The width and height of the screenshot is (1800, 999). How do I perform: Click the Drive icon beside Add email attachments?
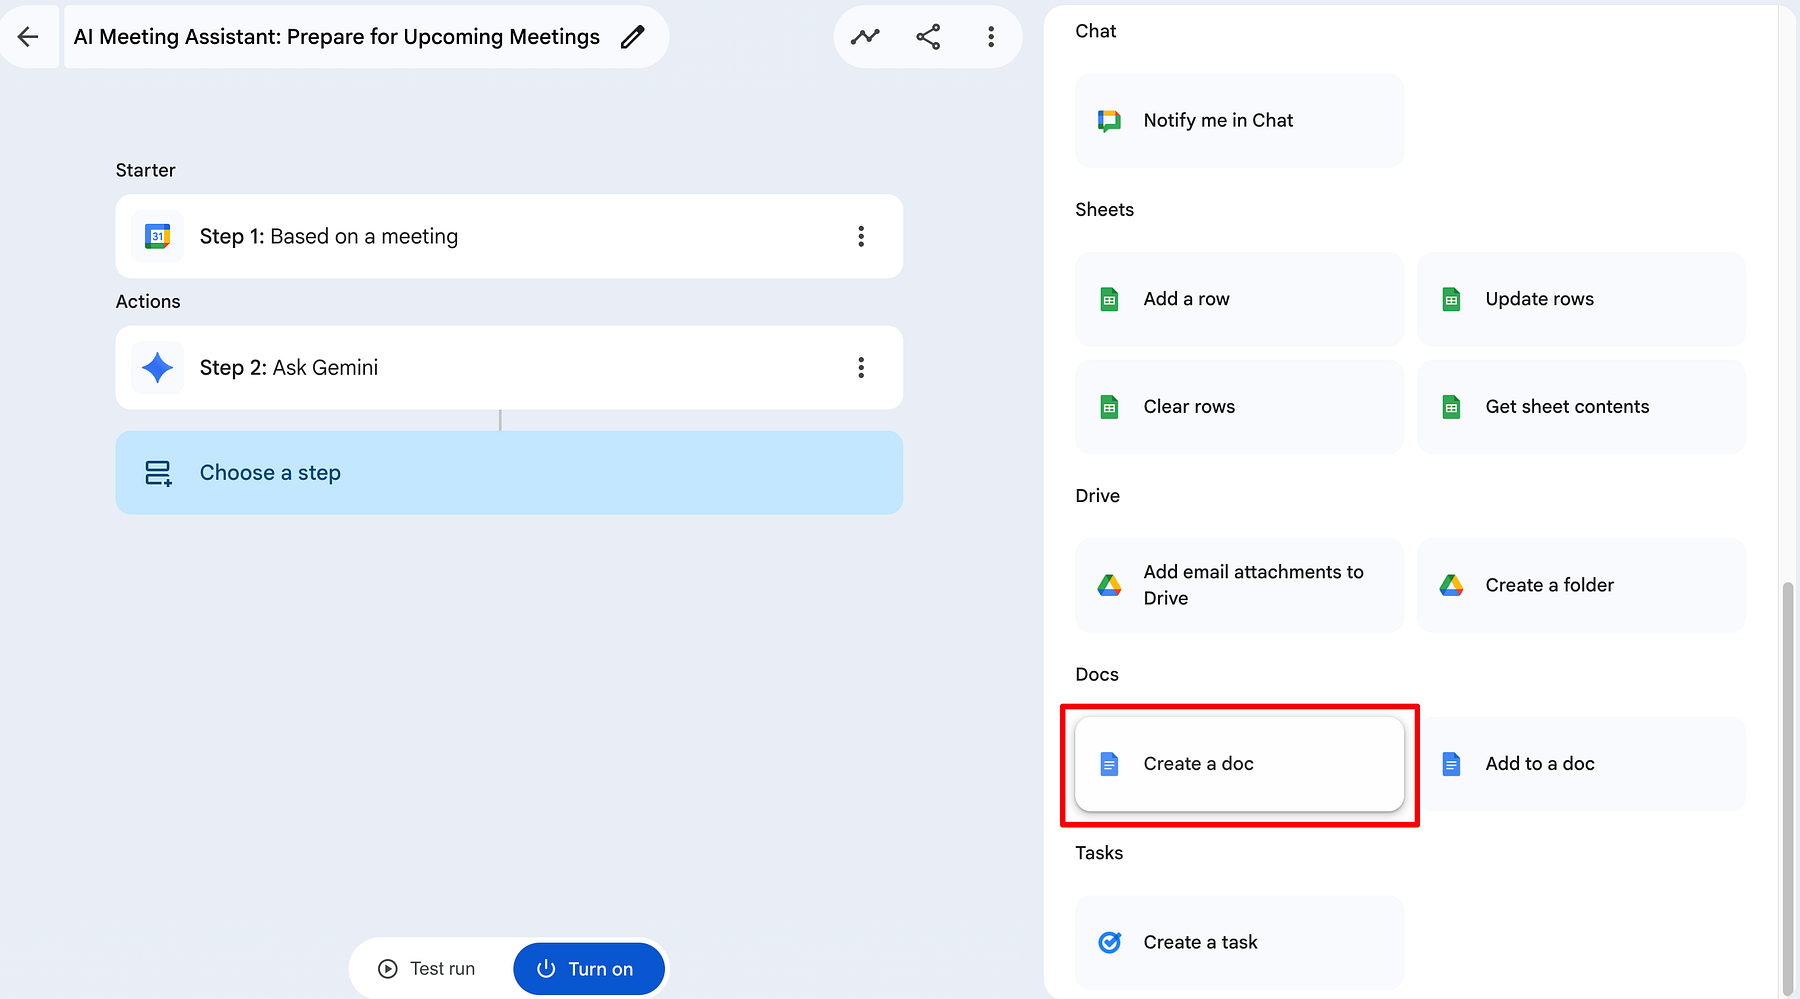[x=1109, y=585]
